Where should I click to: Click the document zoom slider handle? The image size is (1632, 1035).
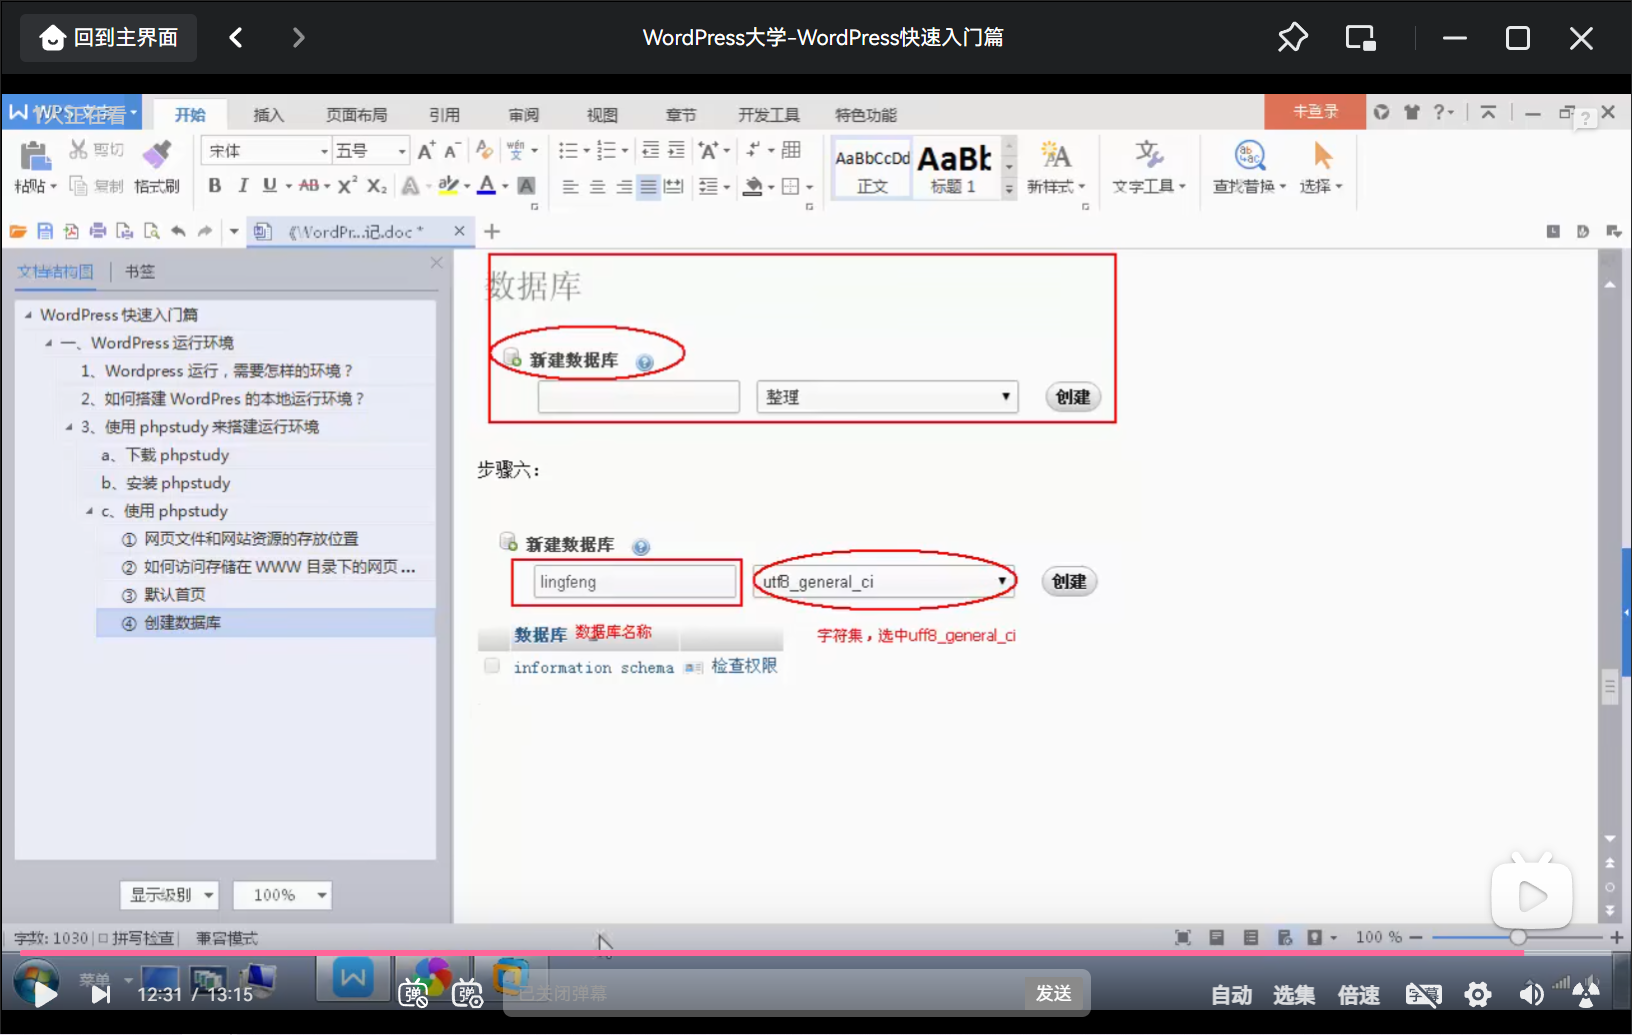coord(1518,938)
